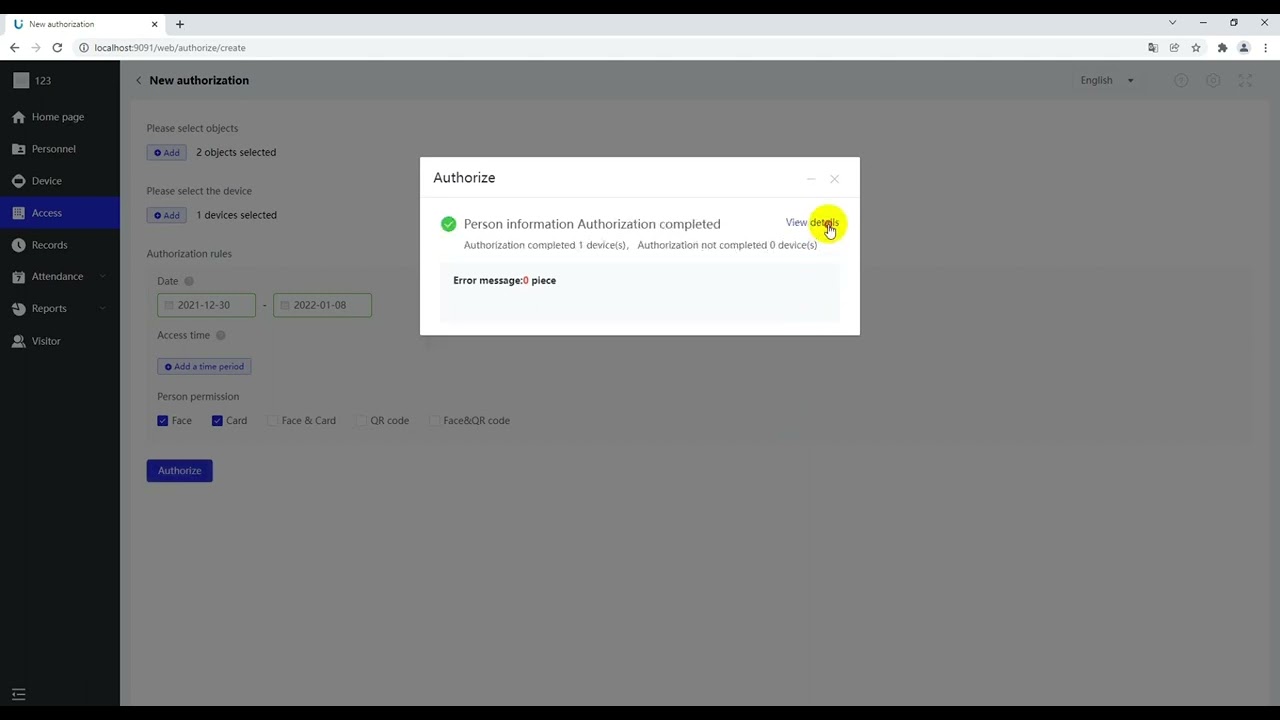Click the Attendance calendar icon

tap(18, 277)
